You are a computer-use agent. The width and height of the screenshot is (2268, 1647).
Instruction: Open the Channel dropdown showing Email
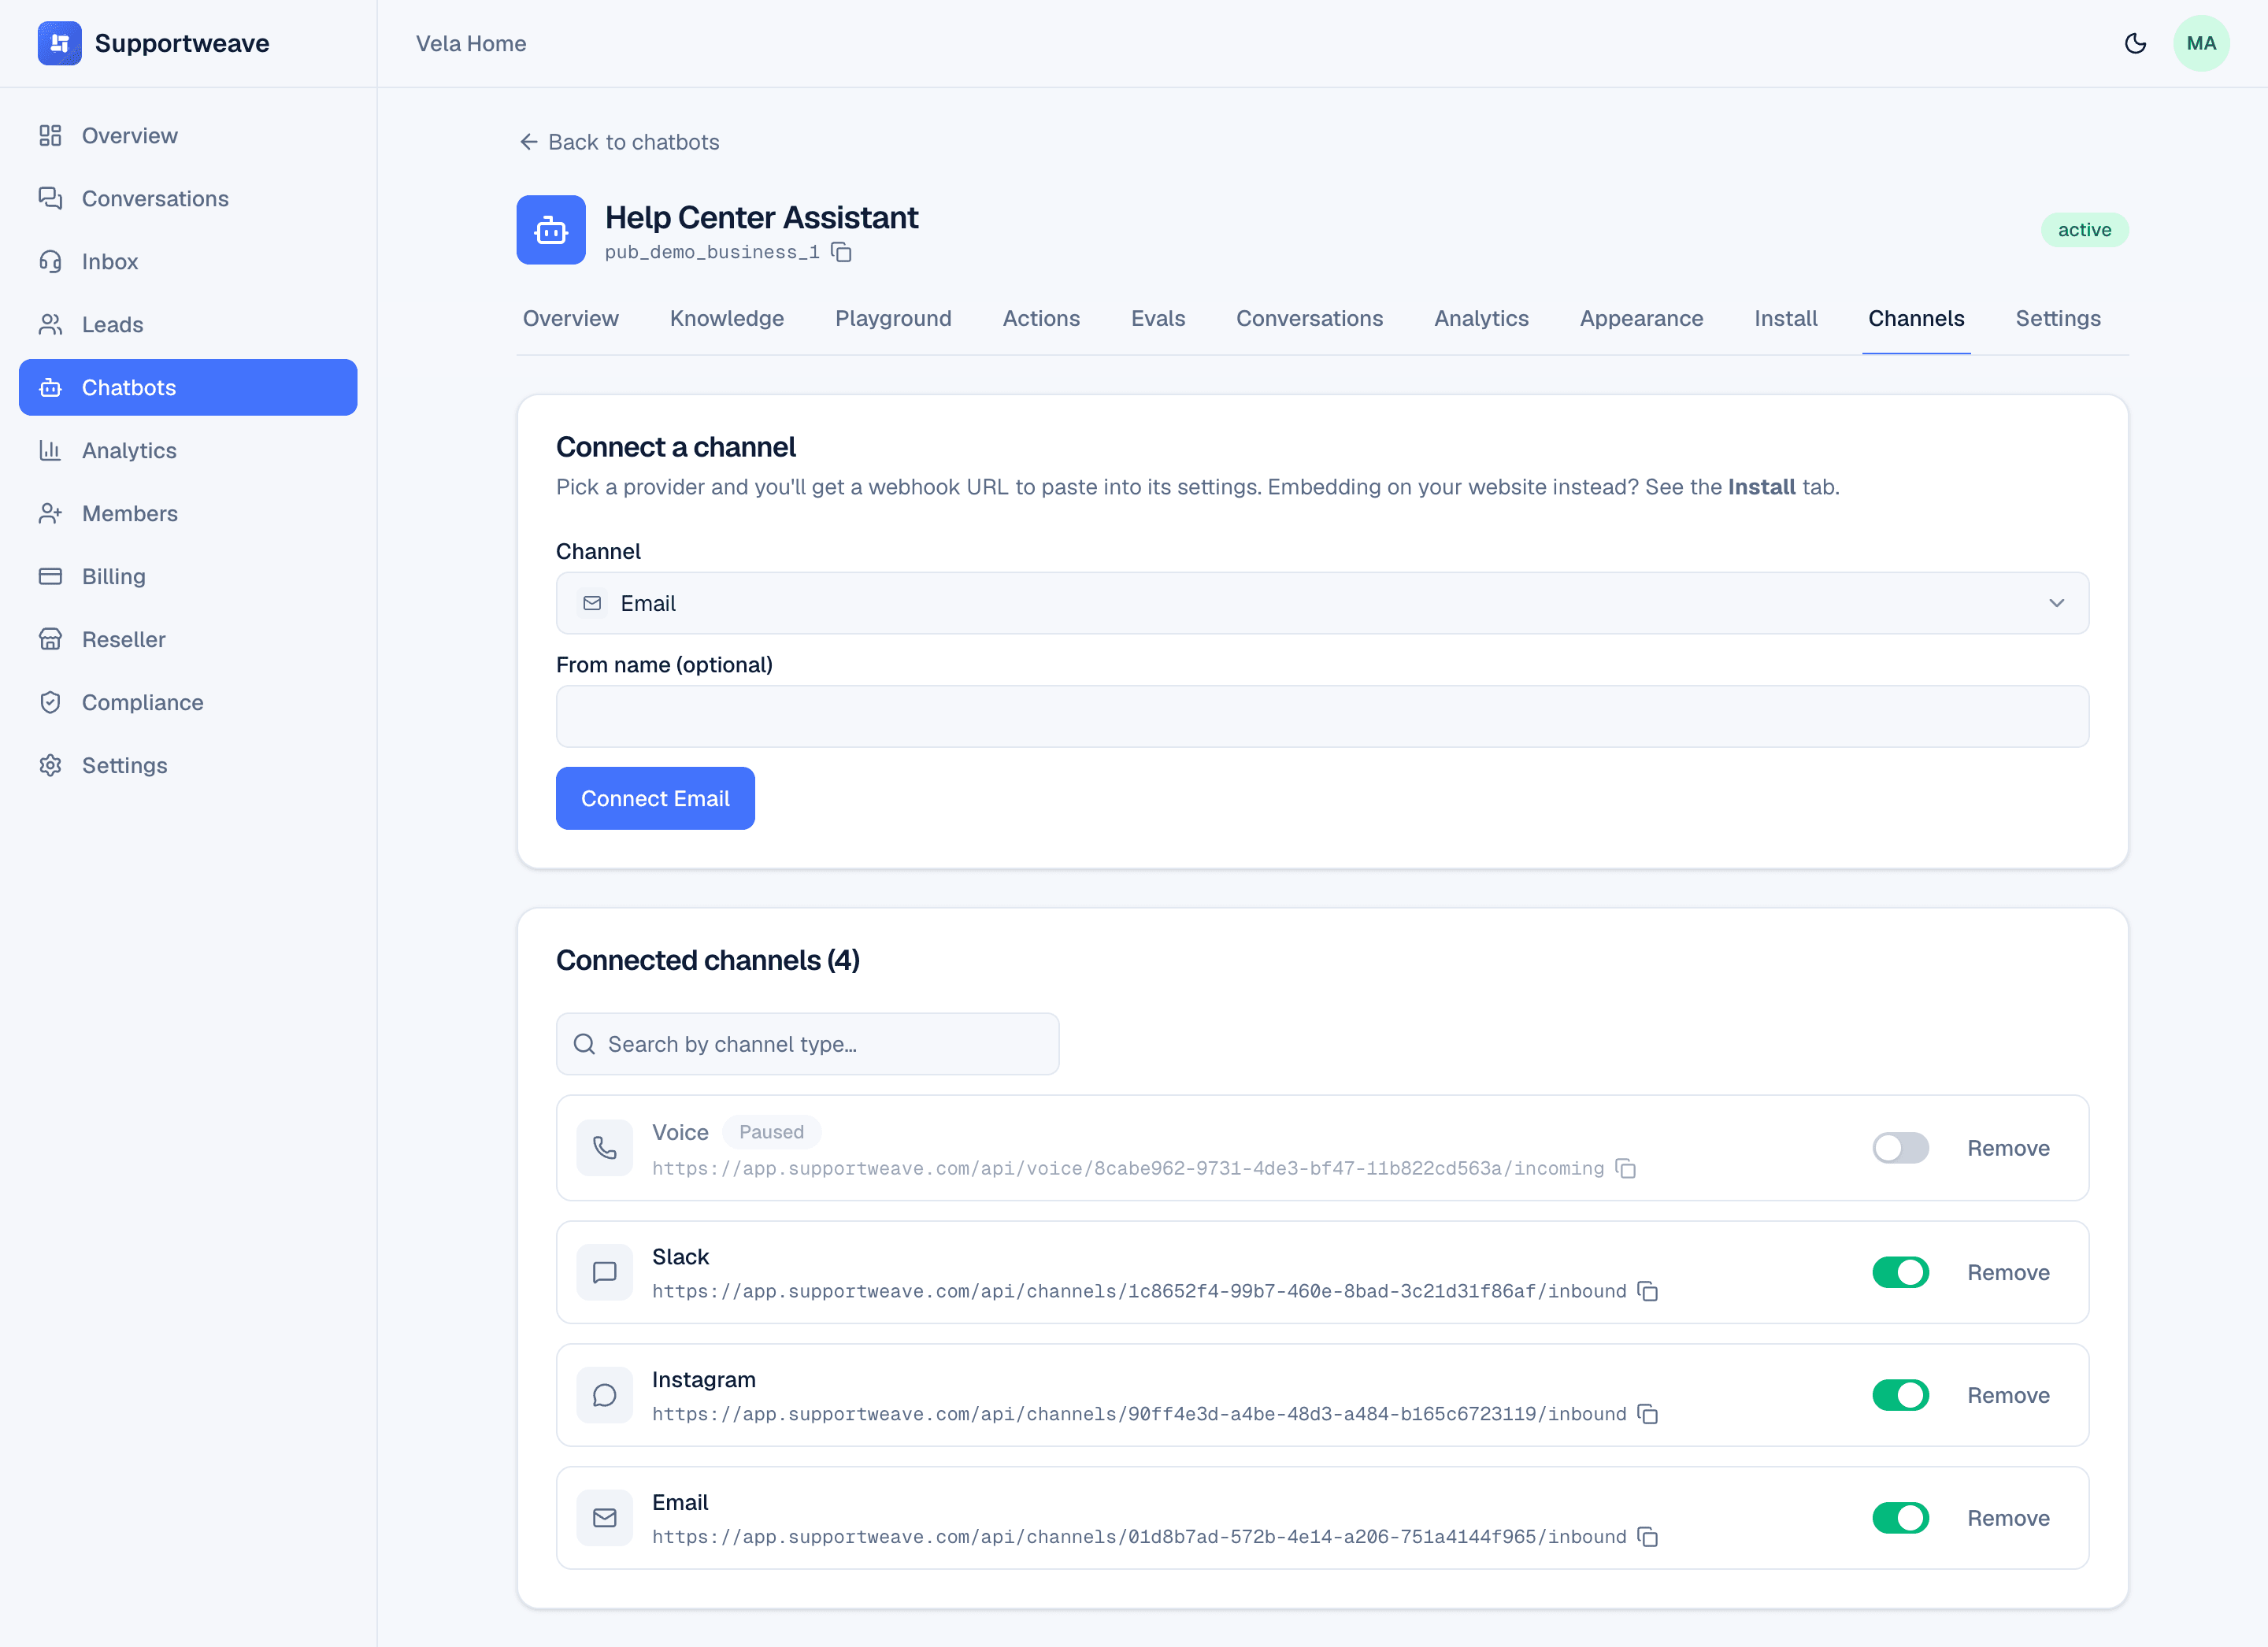[1322, 603]
